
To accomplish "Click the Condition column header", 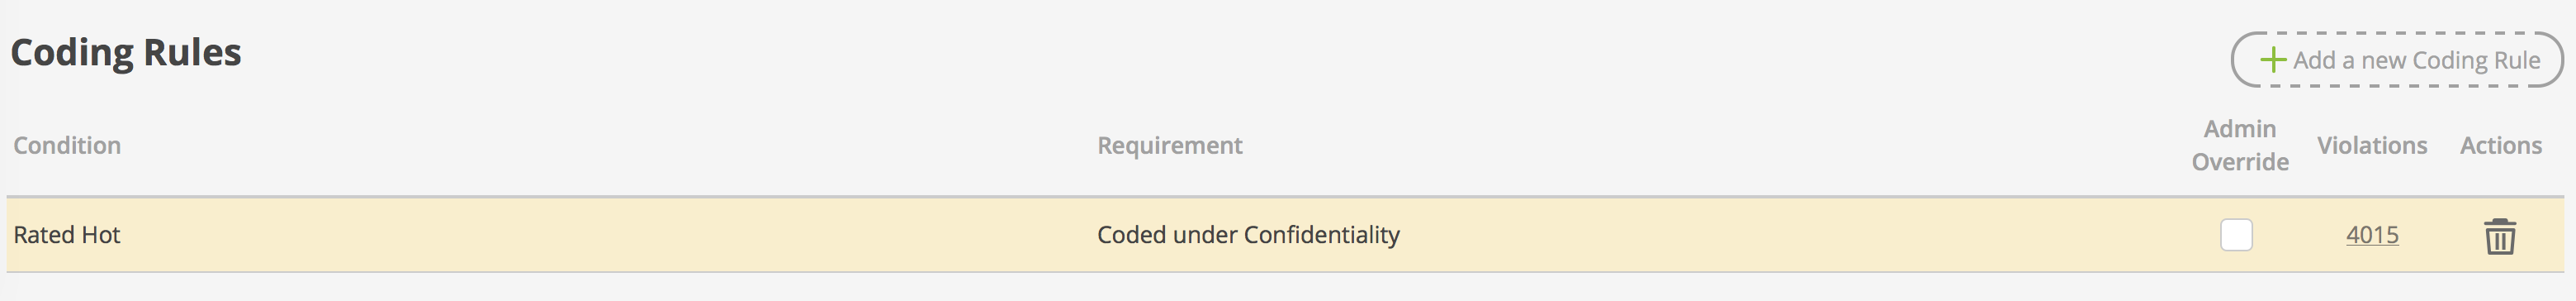I will pos(67,146).
